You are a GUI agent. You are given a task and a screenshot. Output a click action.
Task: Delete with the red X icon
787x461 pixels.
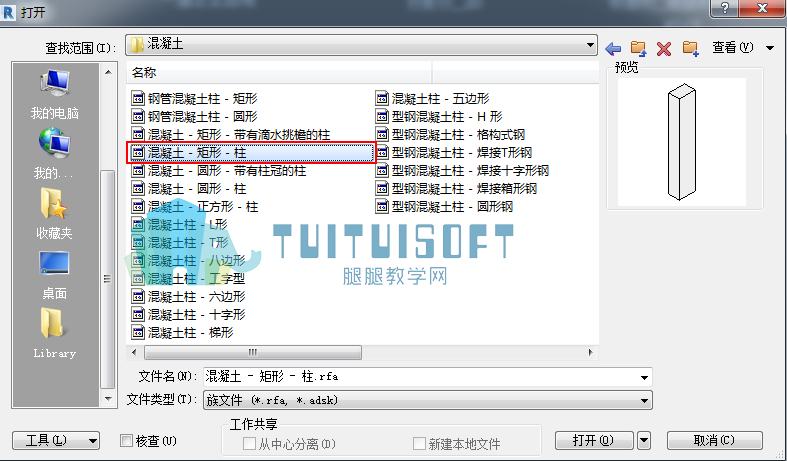(664, 49)
